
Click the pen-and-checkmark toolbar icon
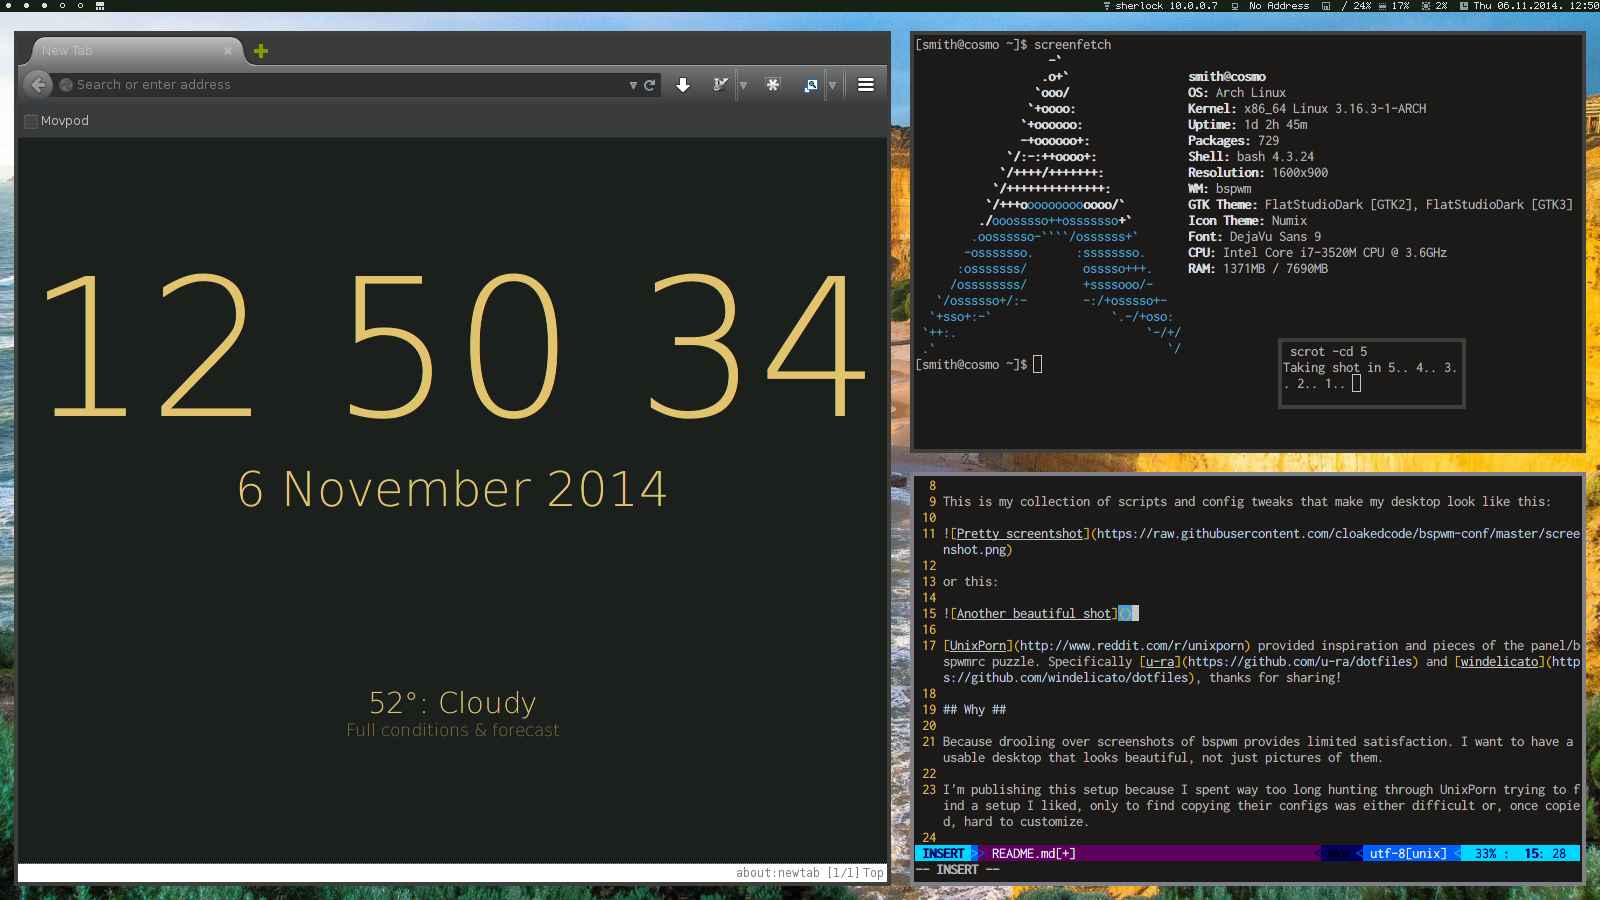pyautogui.click(x=720, y=85)
